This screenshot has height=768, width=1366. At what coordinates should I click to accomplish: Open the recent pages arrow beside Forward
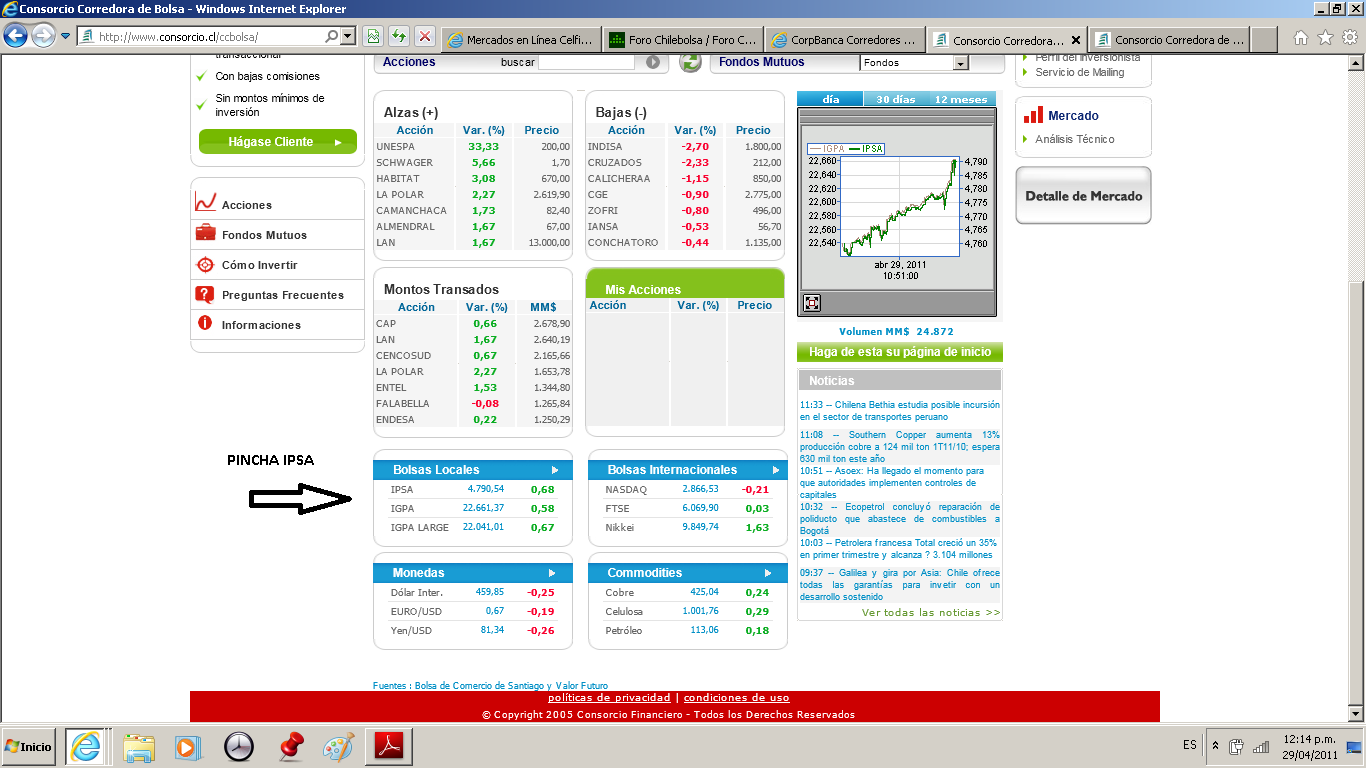click(x=66, y=37)
